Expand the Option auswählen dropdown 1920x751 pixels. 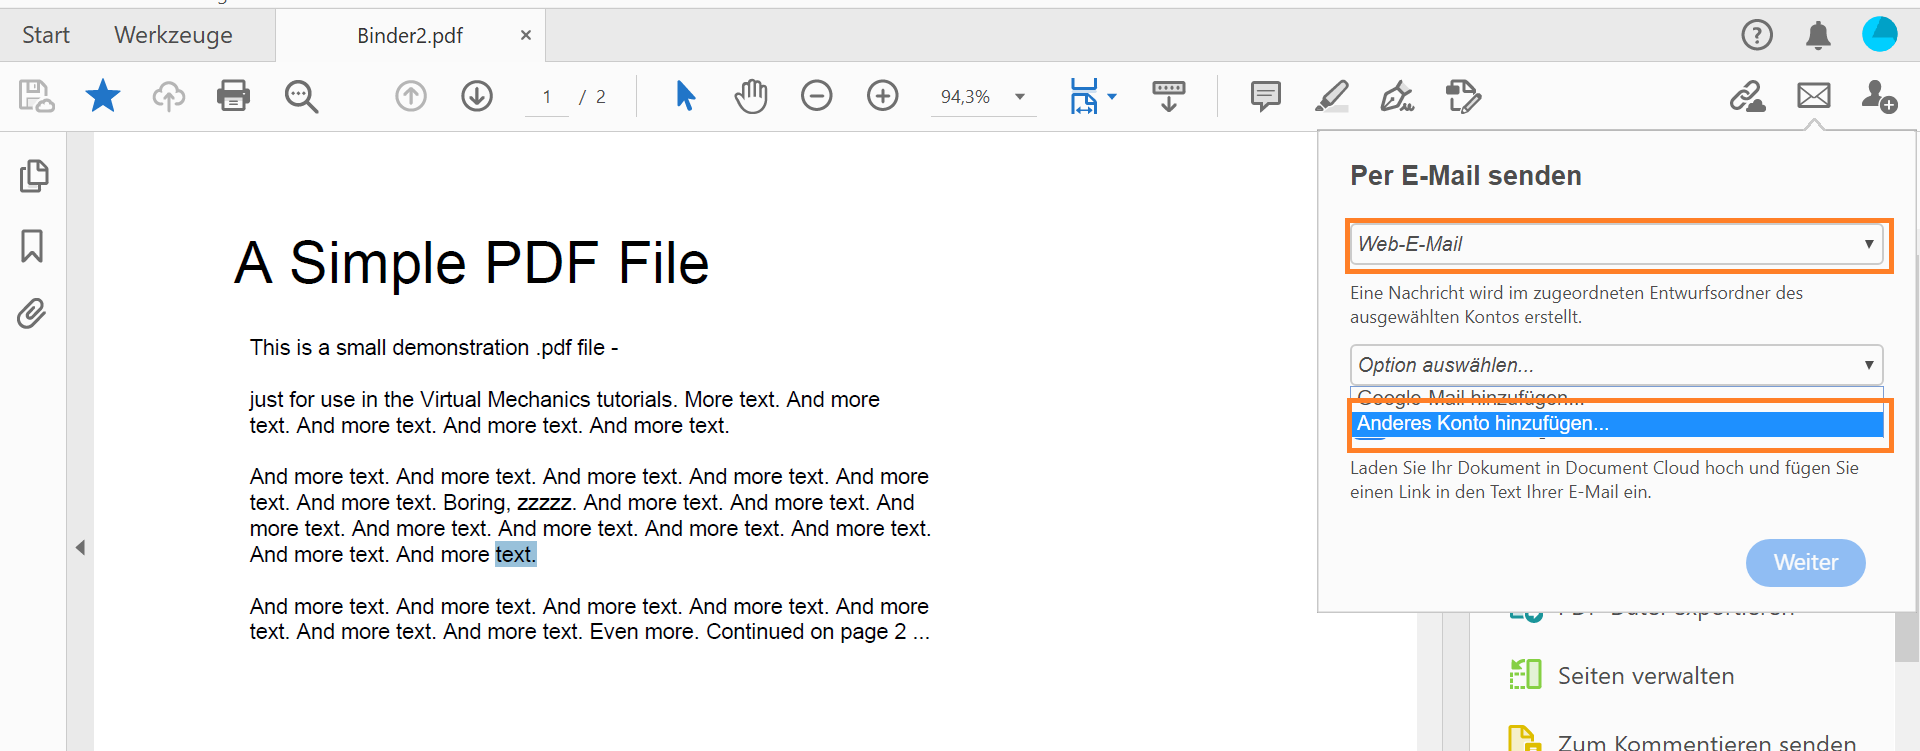pos(1616,365)
